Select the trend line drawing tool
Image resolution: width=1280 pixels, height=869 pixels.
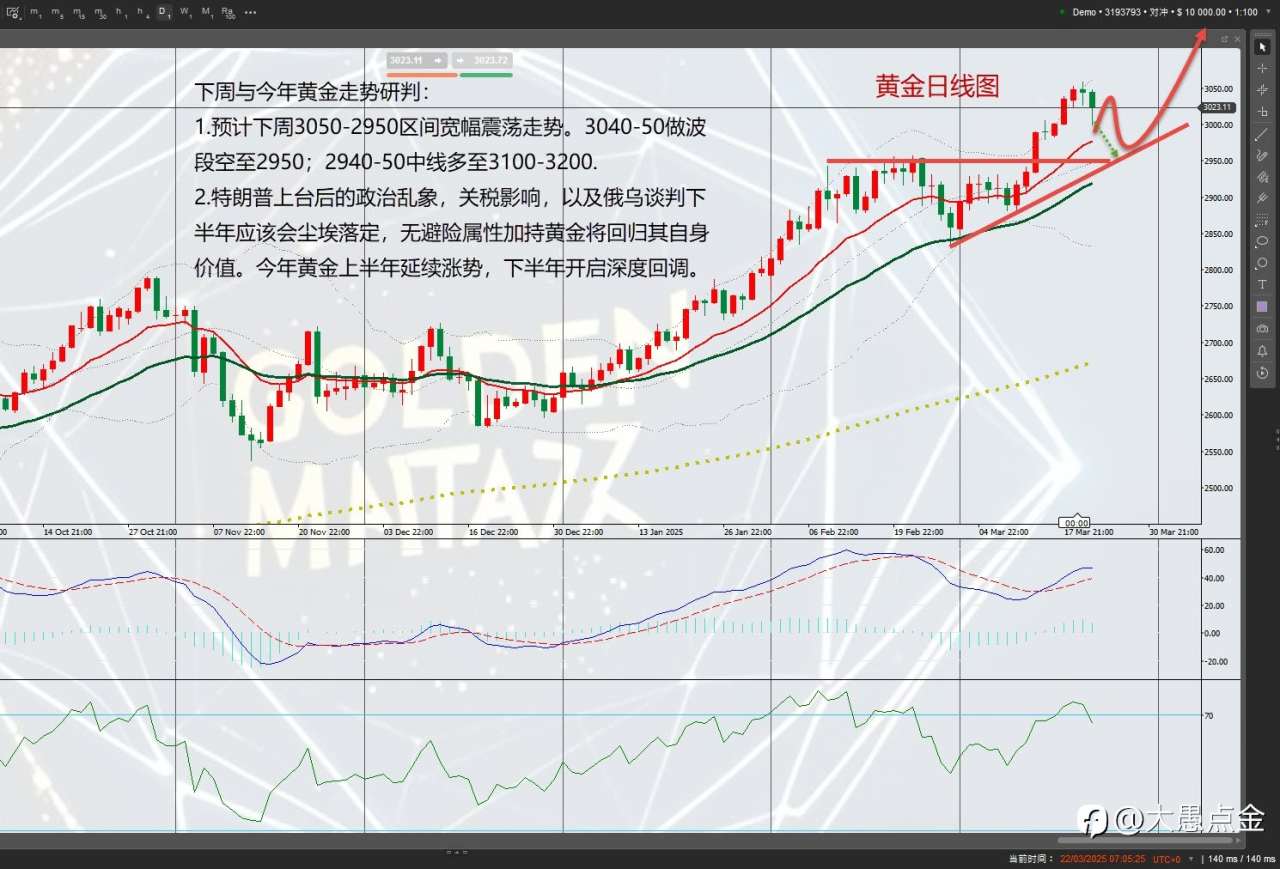pyautogui.click(x=1262, y=134)
